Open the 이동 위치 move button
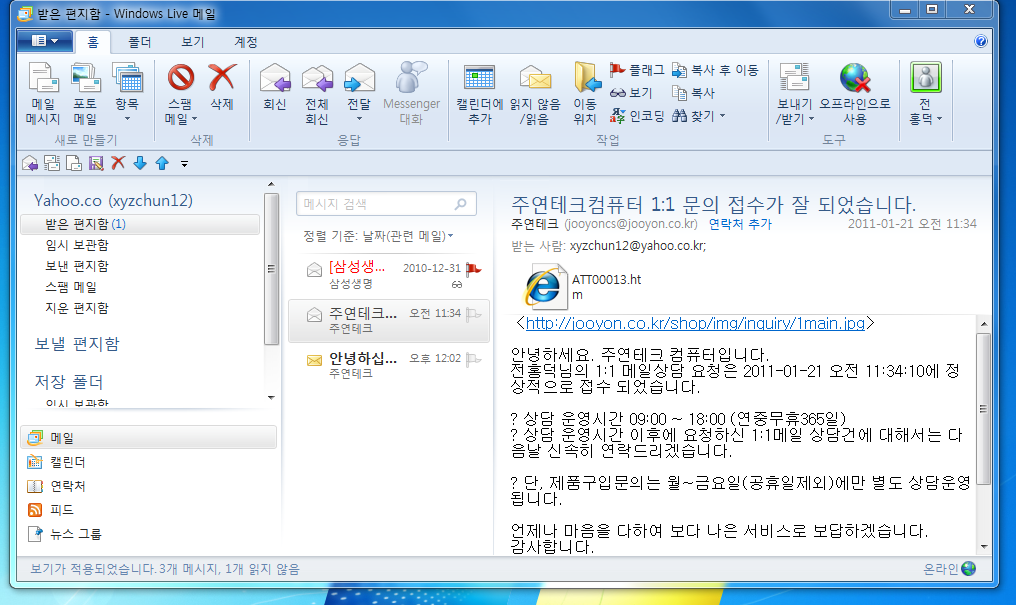This screenshot has width=1016, height=605. 586,94
